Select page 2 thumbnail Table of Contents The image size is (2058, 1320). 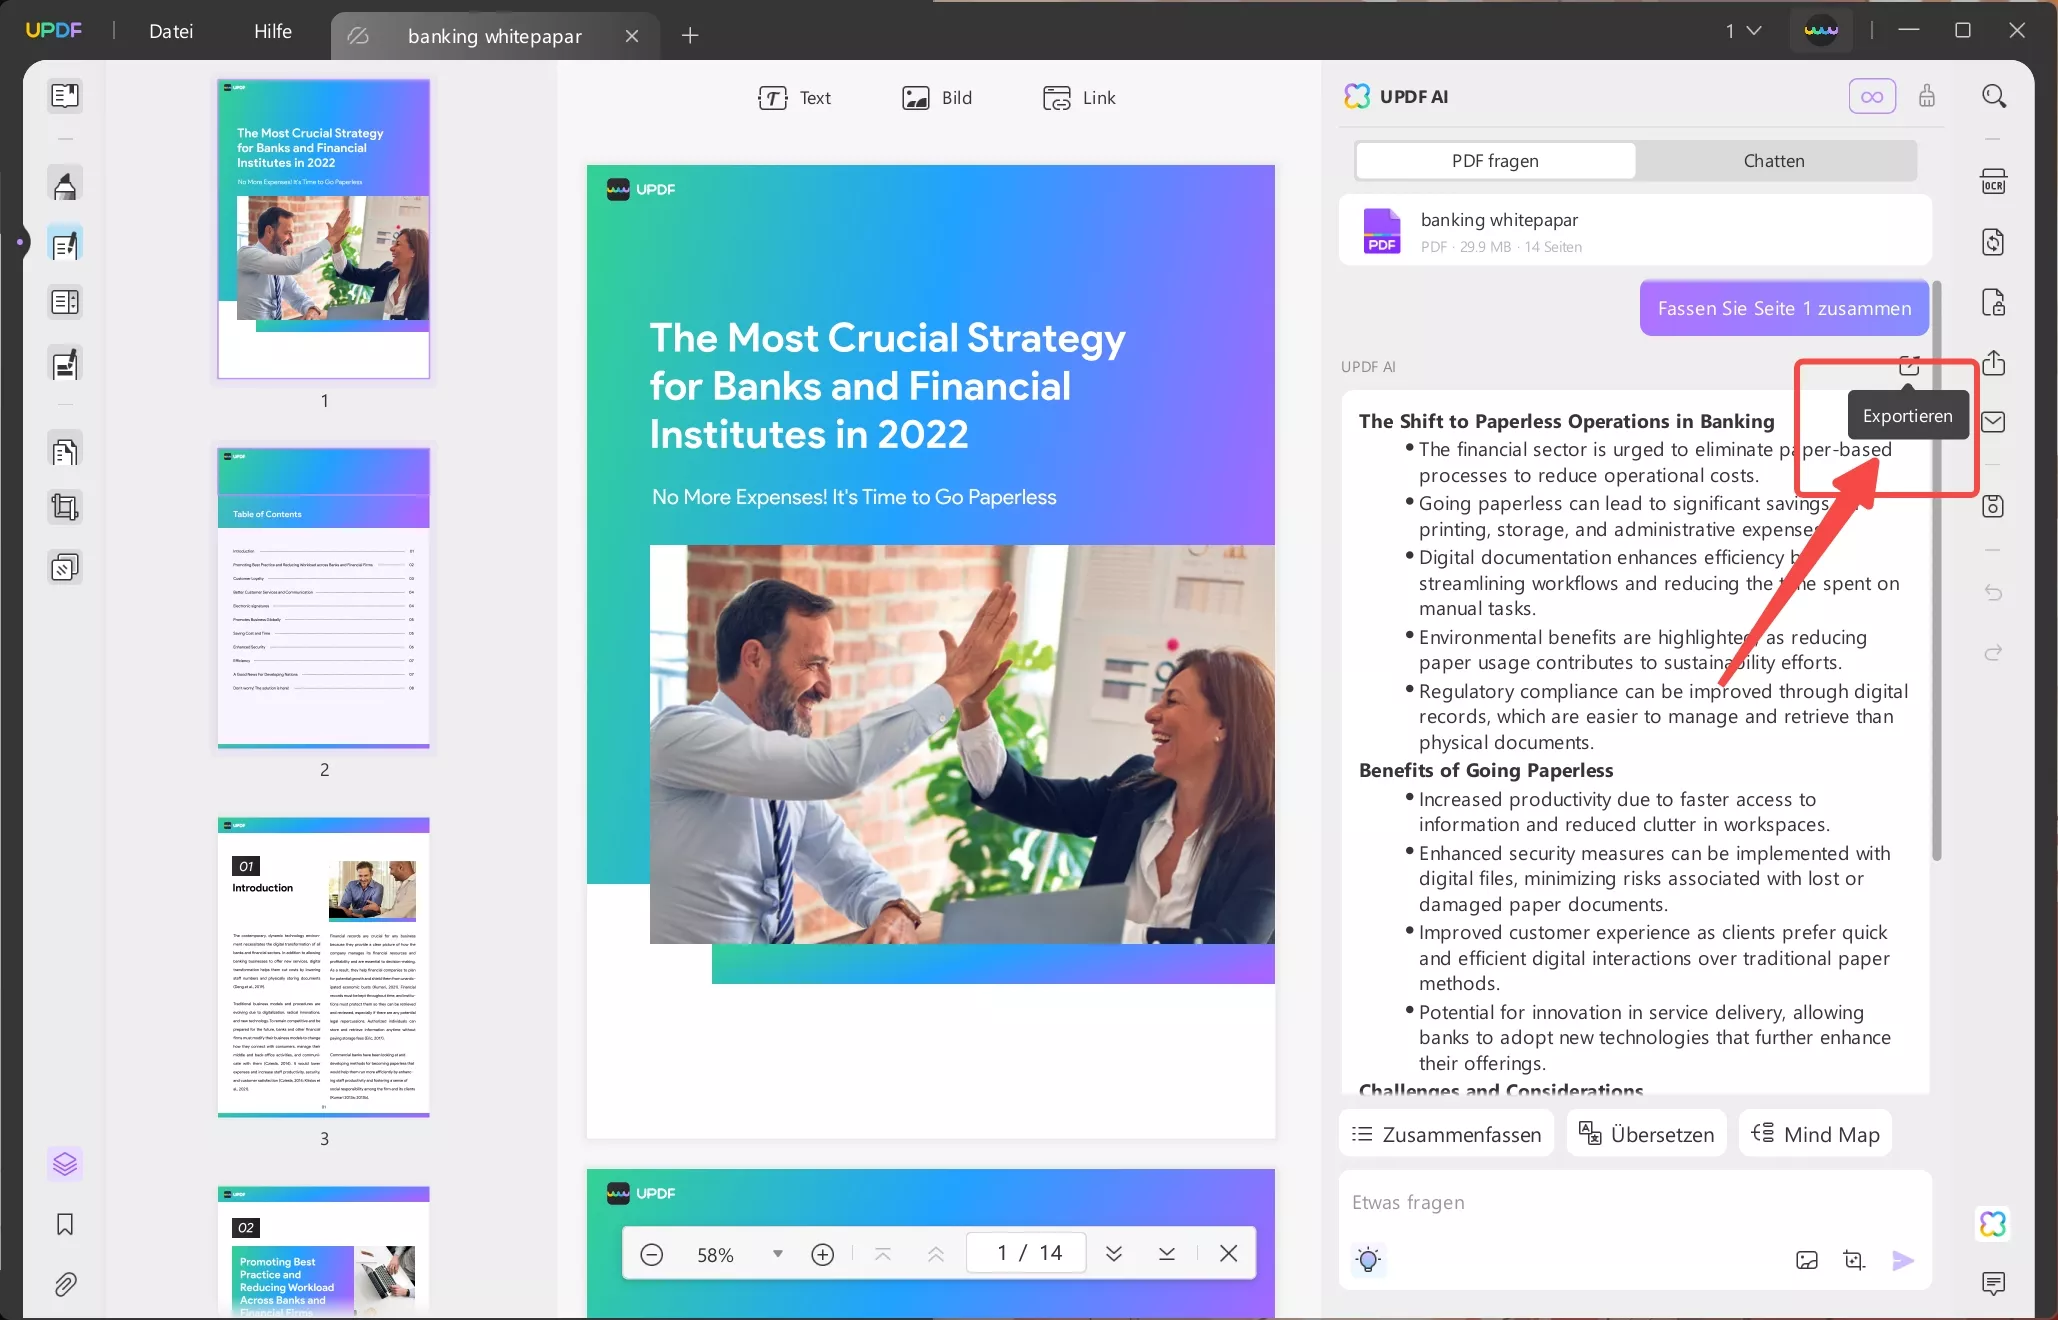[324, 597]
